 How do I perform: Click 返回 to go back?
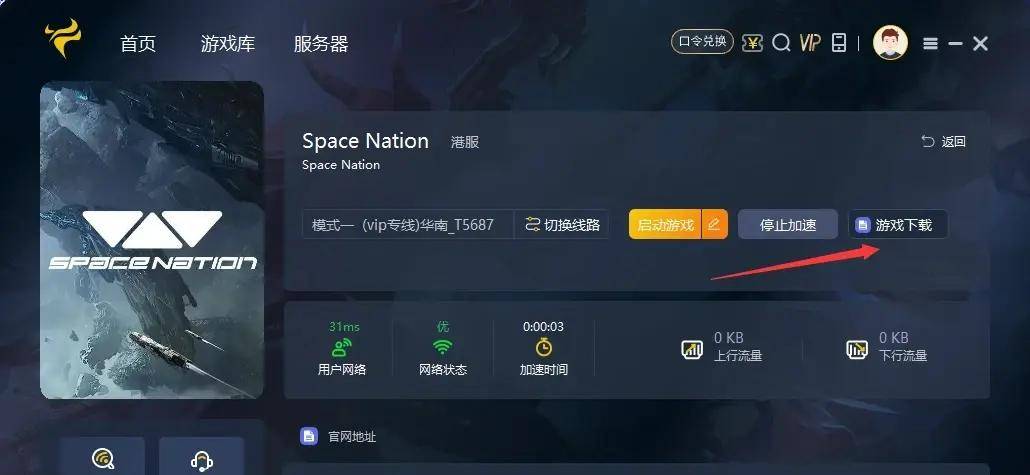point(943,142)
